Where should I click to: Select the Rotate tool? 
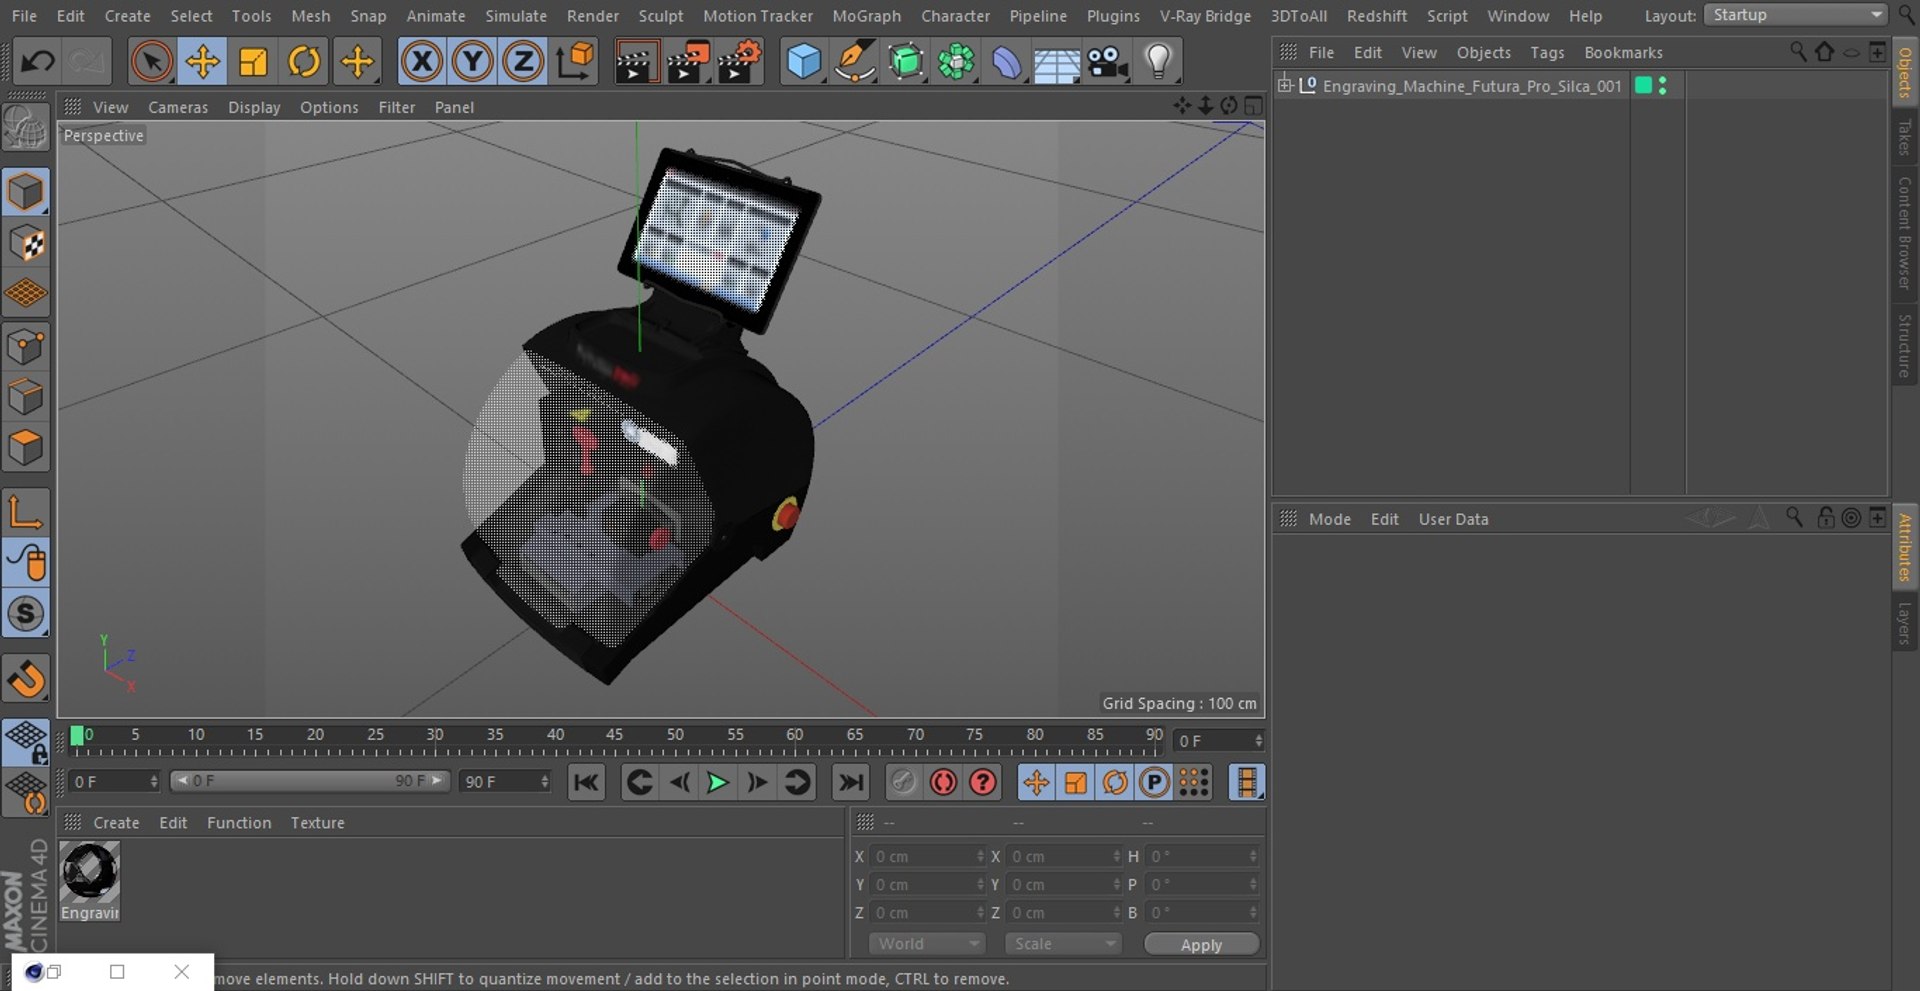point(304,62)
